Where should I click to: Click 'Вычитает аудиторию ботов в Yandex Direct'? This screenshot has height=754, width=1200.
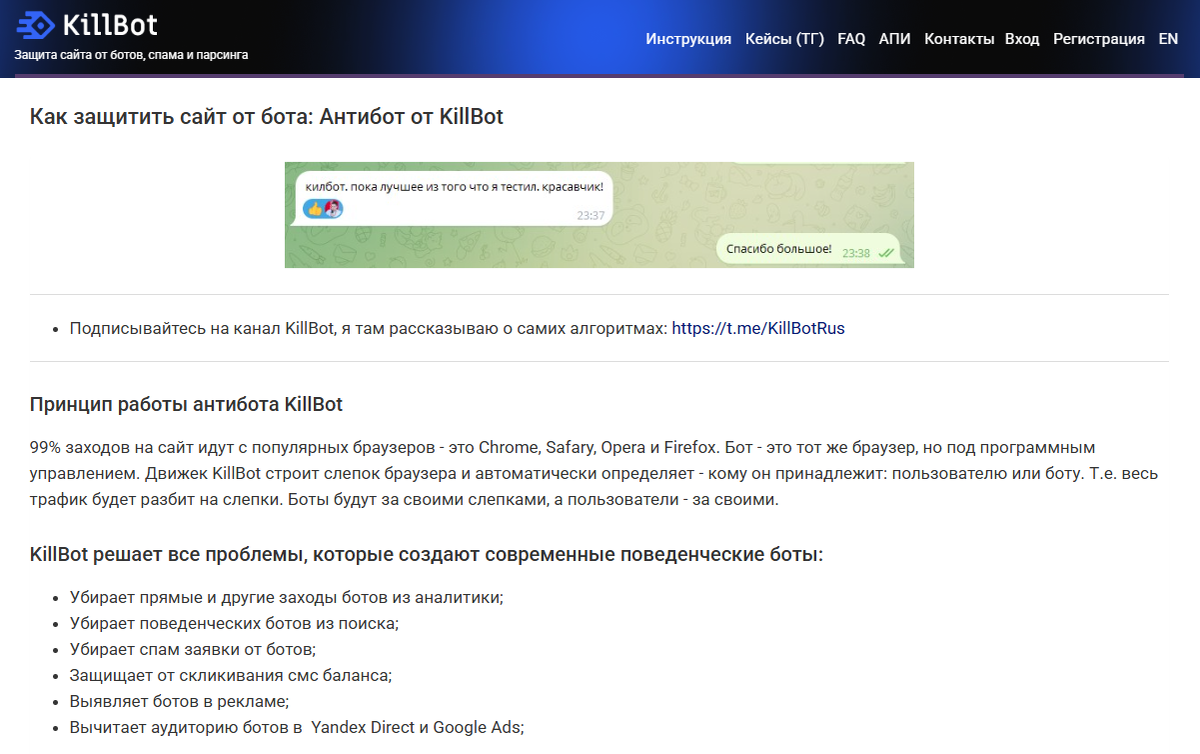coord(297,727)
